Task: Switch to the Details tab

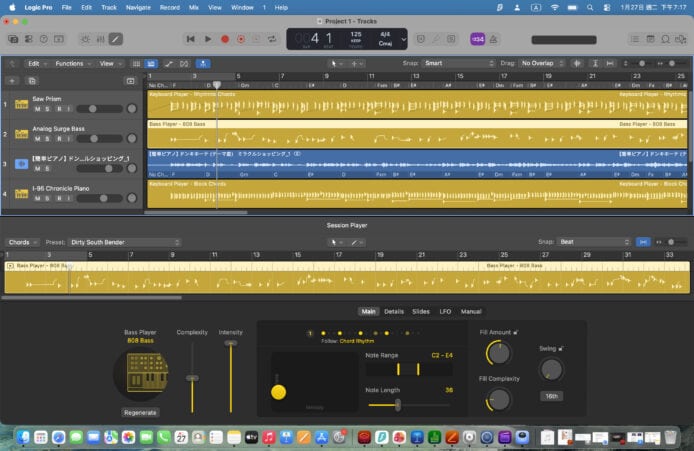Action: [x=394, y=311]
